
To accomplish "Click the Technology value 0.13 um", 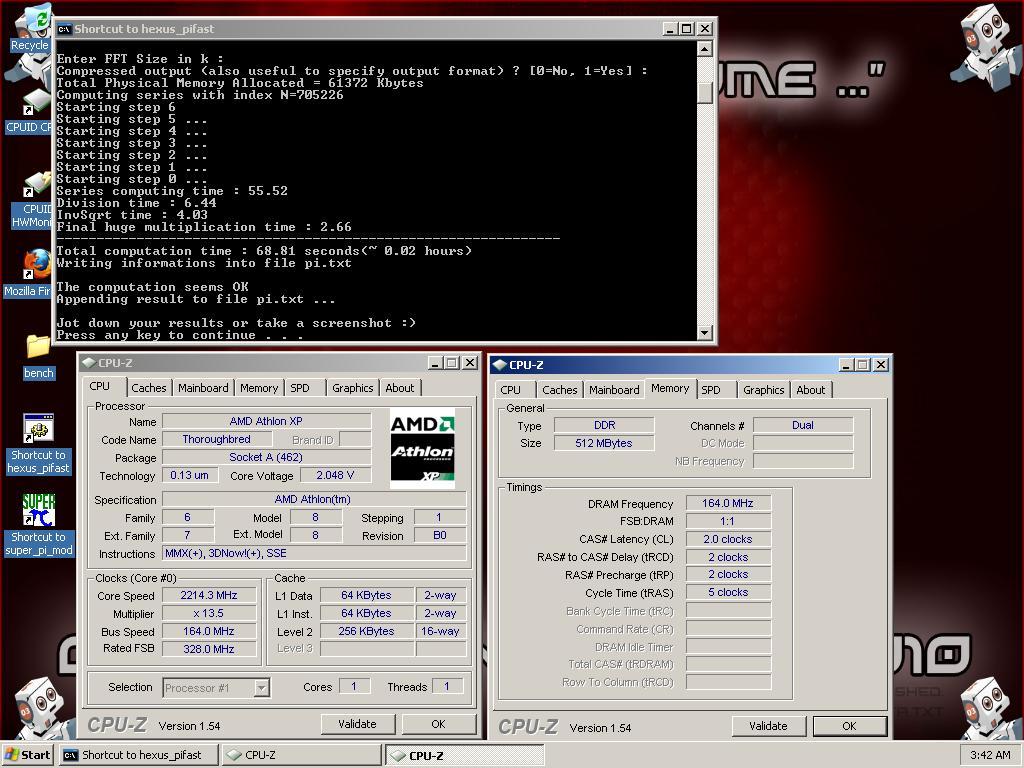I will pos(189,475).
